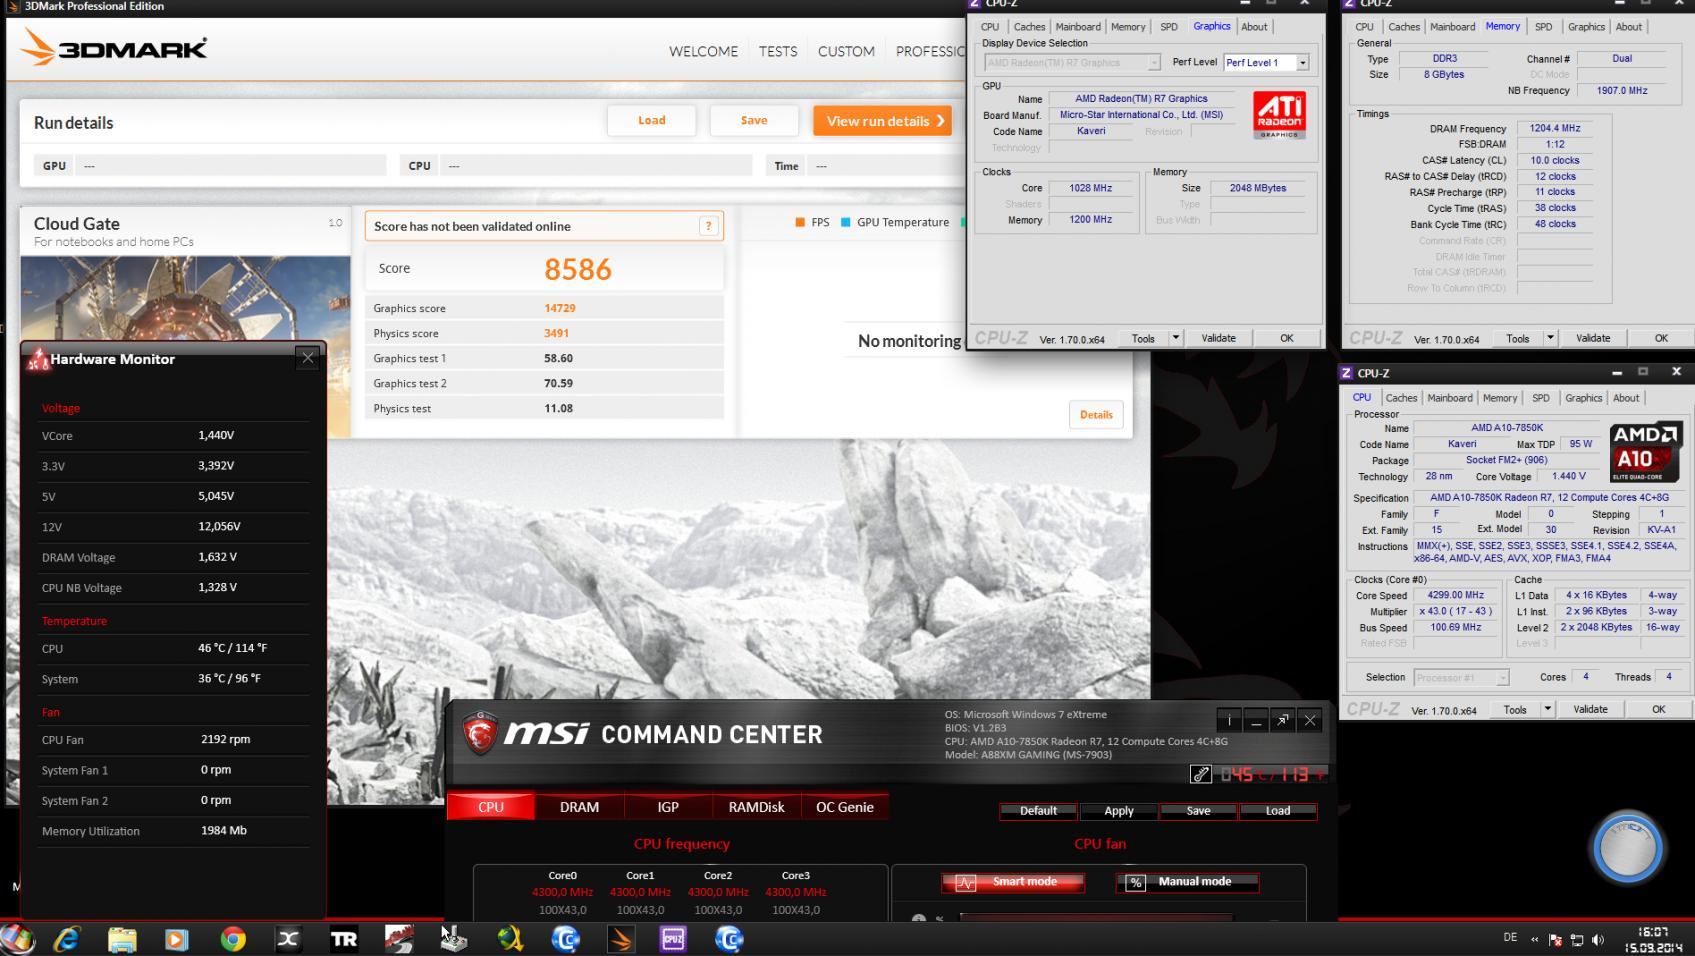Close the Hardware Monitor panel

click(x=308, y=358)
